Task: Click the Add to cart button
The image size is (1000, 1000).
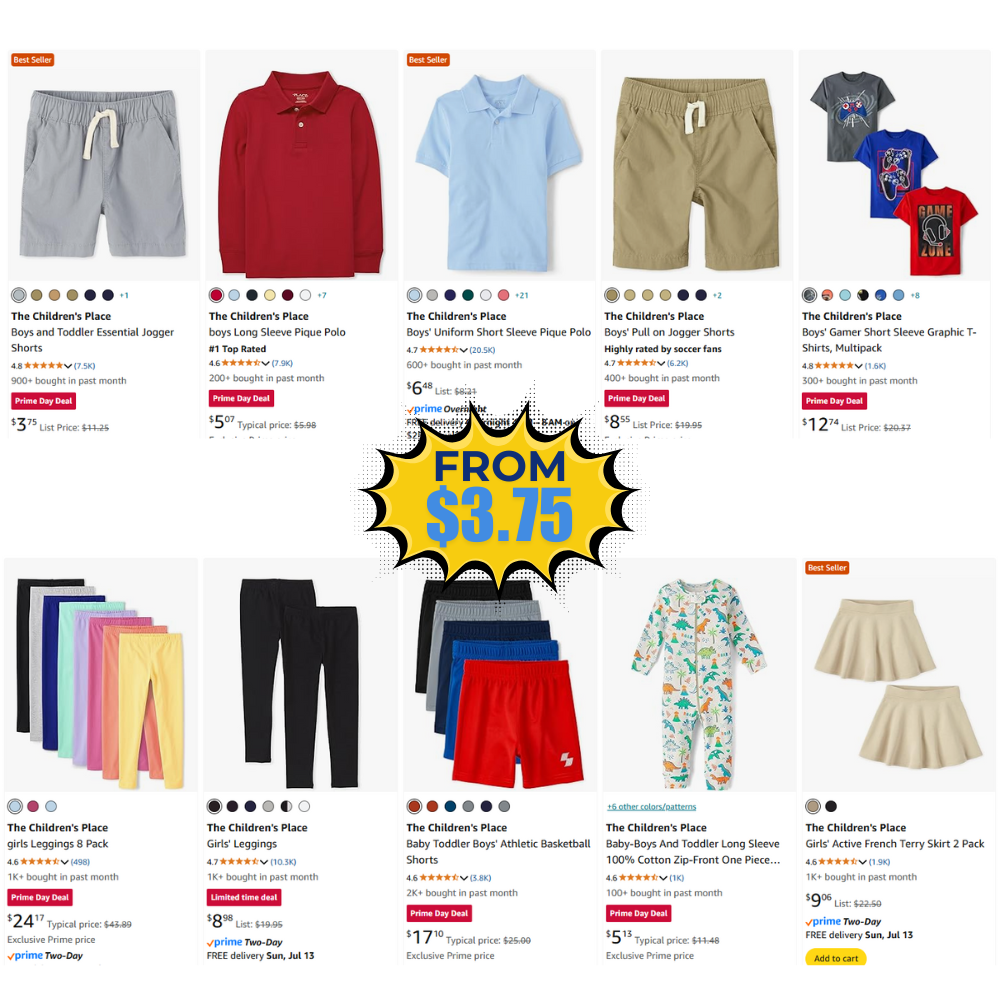Action: tap(836, 958)
